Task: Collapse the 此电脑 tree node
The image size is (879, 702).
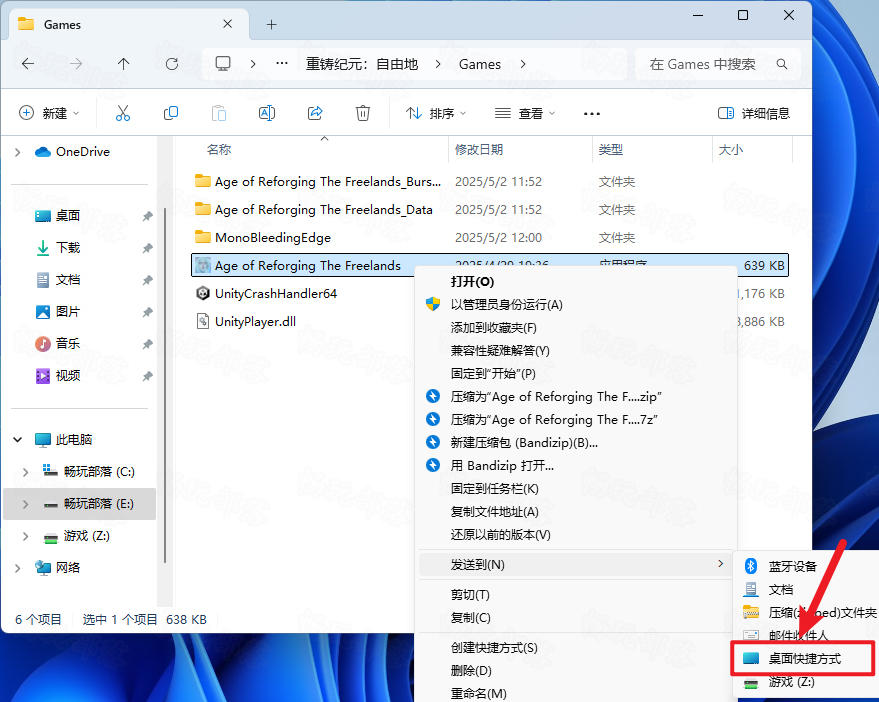Action: (17, 440)
